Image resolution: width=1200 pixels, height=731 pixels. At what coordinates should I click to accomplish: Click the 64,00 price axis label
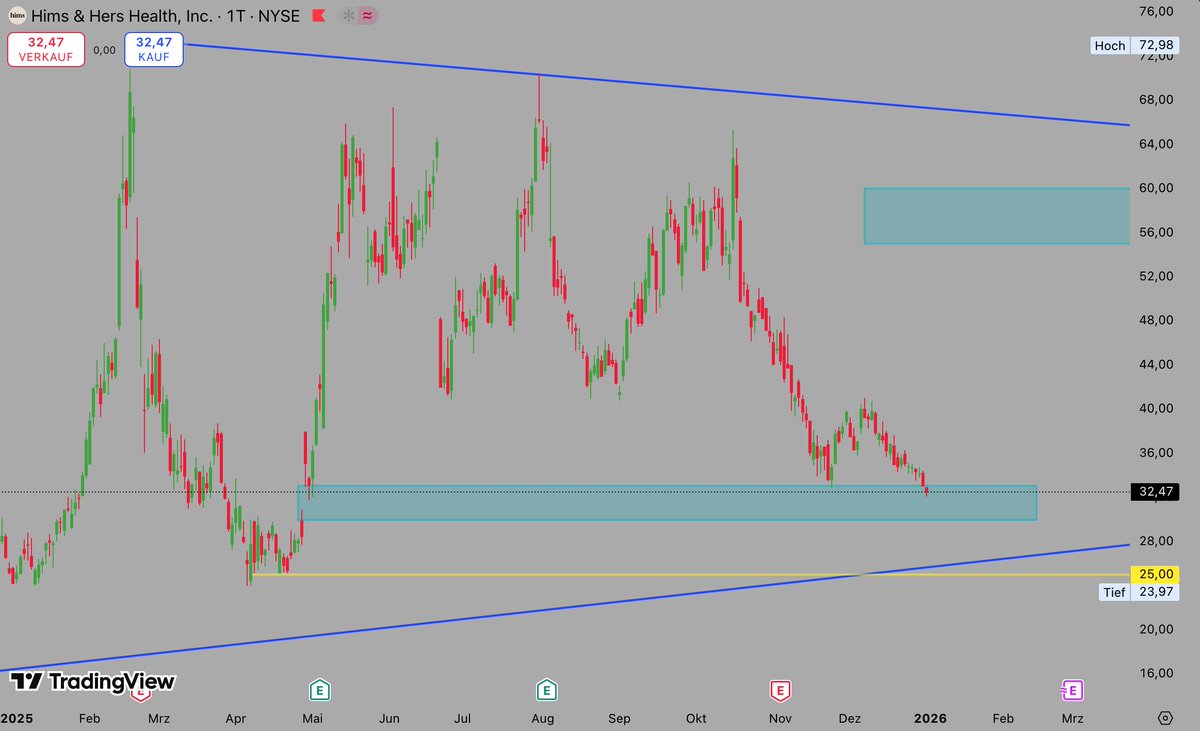(x=1155, y=143)
